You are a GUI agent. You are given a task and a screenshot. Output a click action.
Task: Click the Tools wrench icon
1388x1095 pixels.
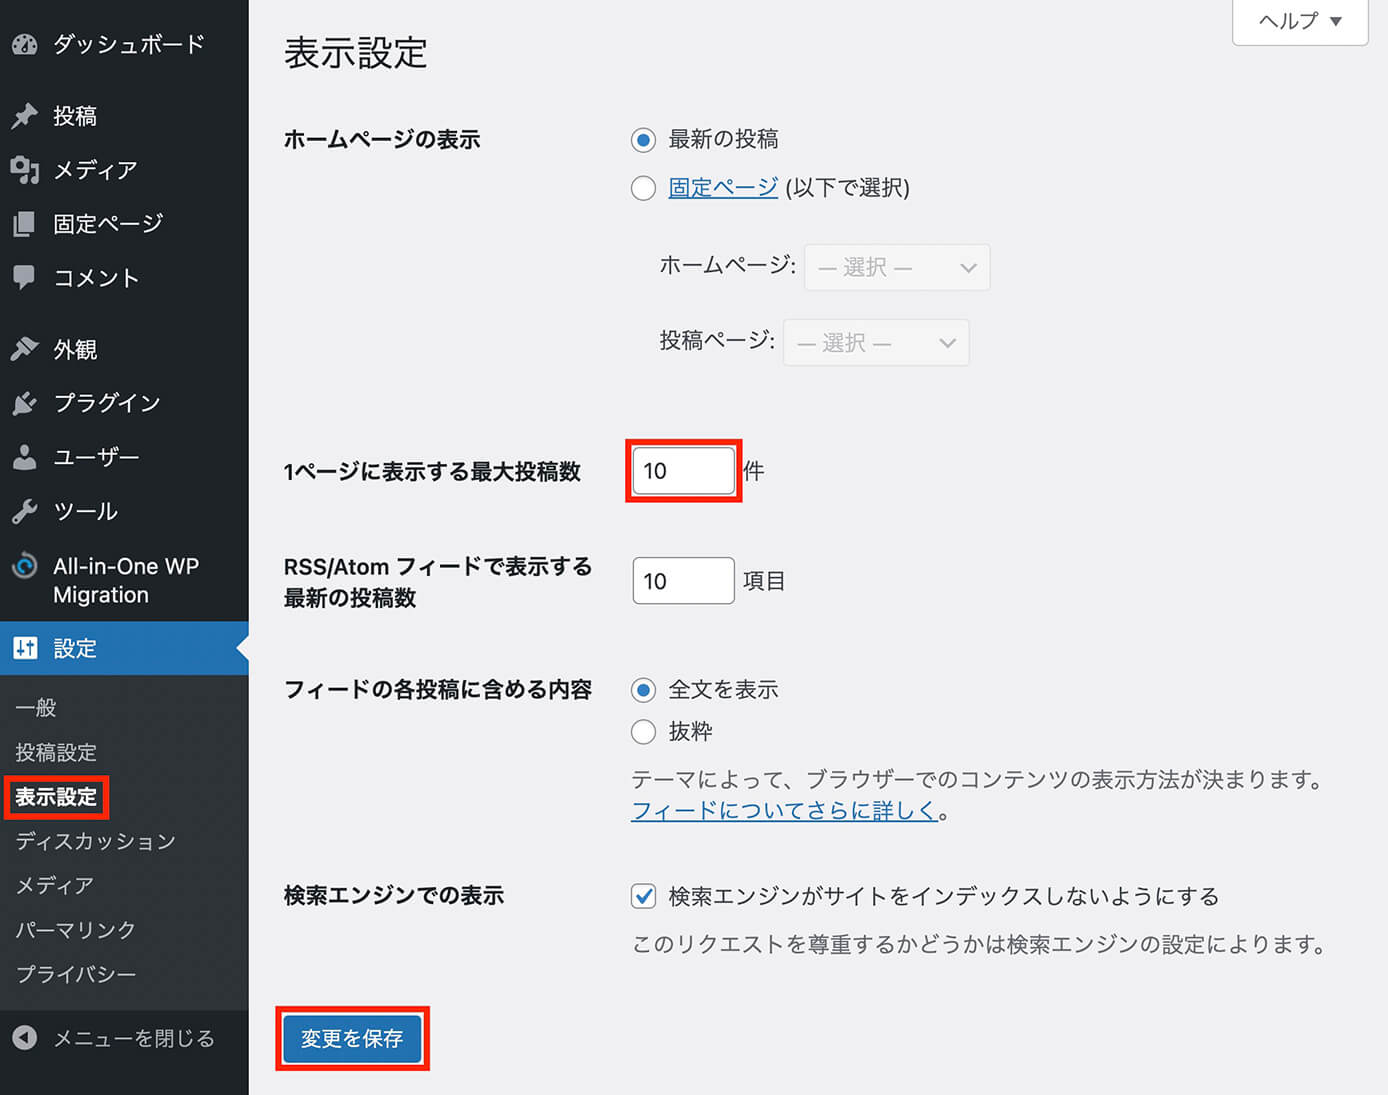click(x=25, y=511)
